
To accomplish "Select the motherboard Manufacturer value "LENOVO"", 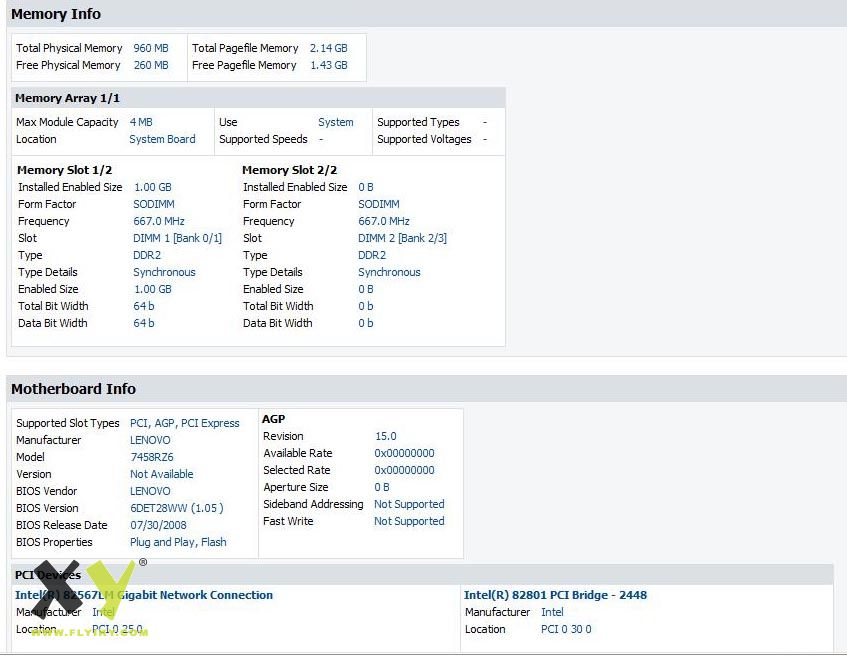I will click(x=150, y=440).
